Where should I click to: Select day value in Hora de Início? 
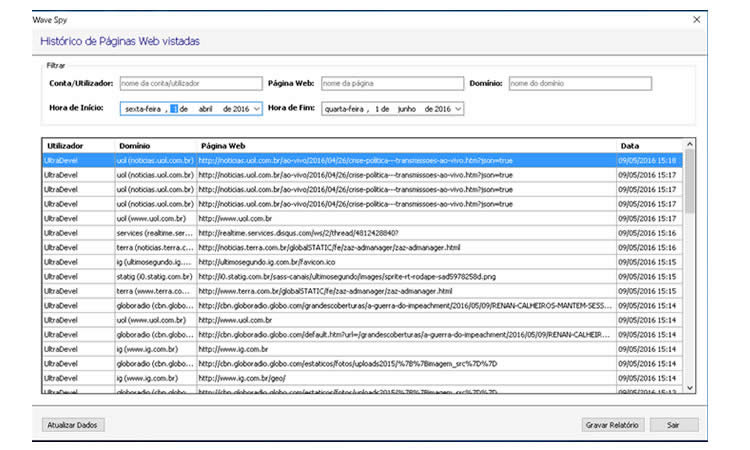click(x=174, y=108)
